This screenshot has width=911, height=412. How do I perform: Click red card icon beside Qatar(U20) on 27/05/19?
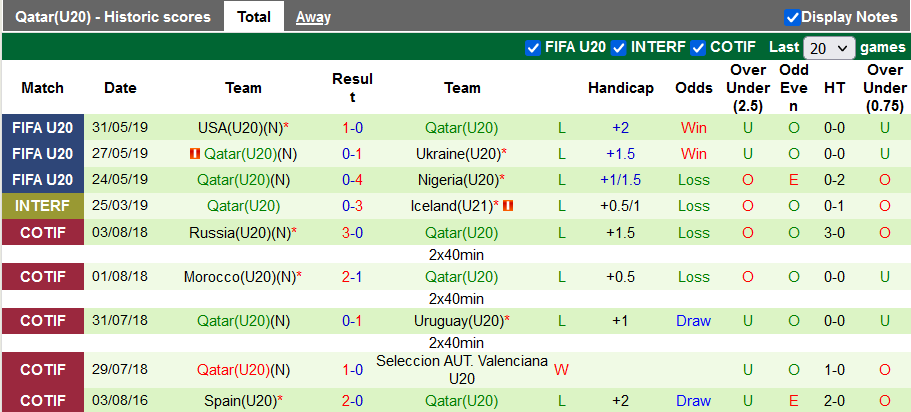click(x=194, y=154)
